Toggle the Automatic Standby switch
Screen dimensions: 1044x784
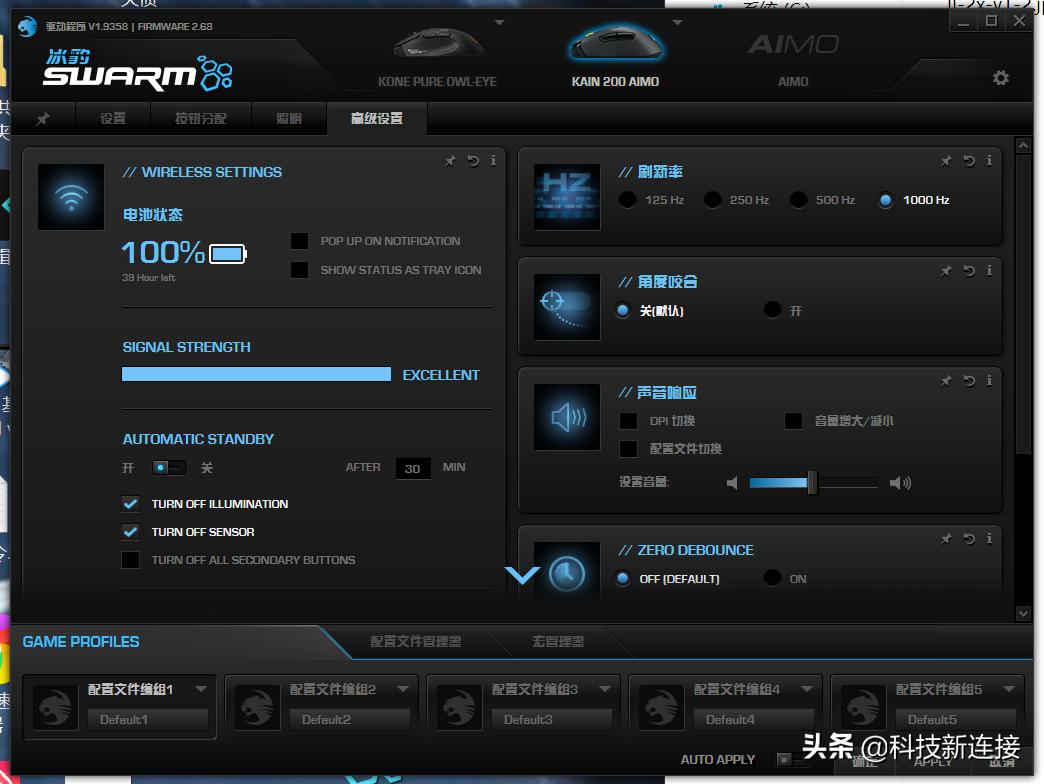168,467
